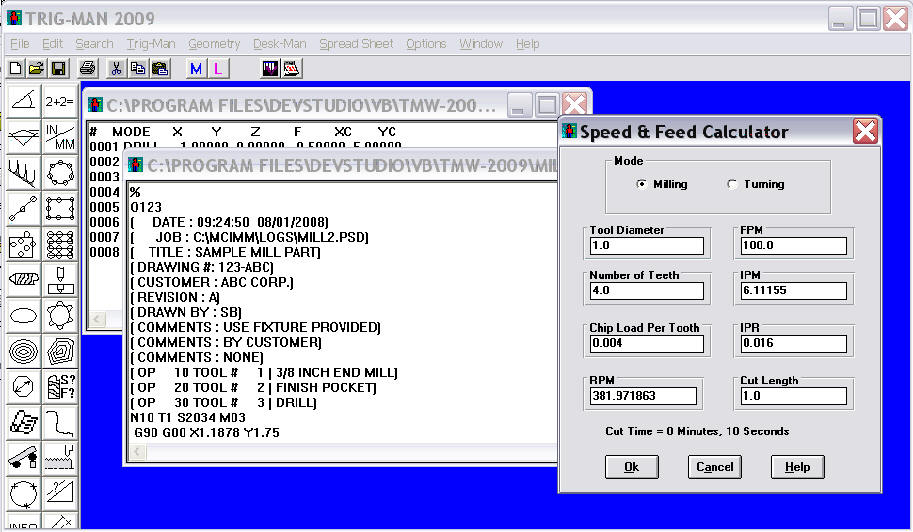913x532 pixels.
Task: Save using the floppy disk icon
Action: click(x=58, y=69)
